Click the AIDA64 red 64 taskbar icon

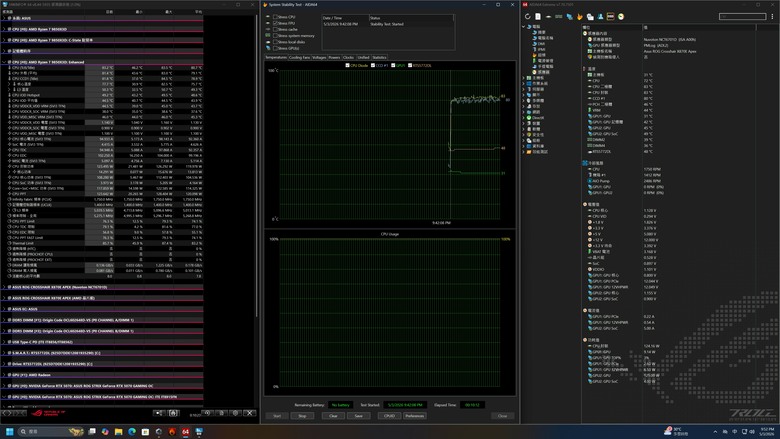(x=186, y=431)
